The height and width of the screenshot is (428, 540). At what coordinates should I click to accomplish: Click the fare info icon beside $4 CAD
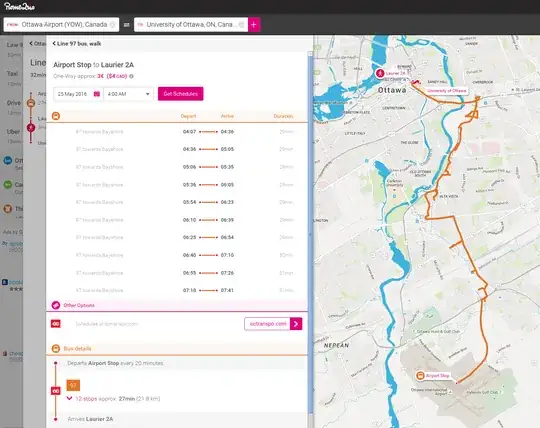click(x=131, y=76)
